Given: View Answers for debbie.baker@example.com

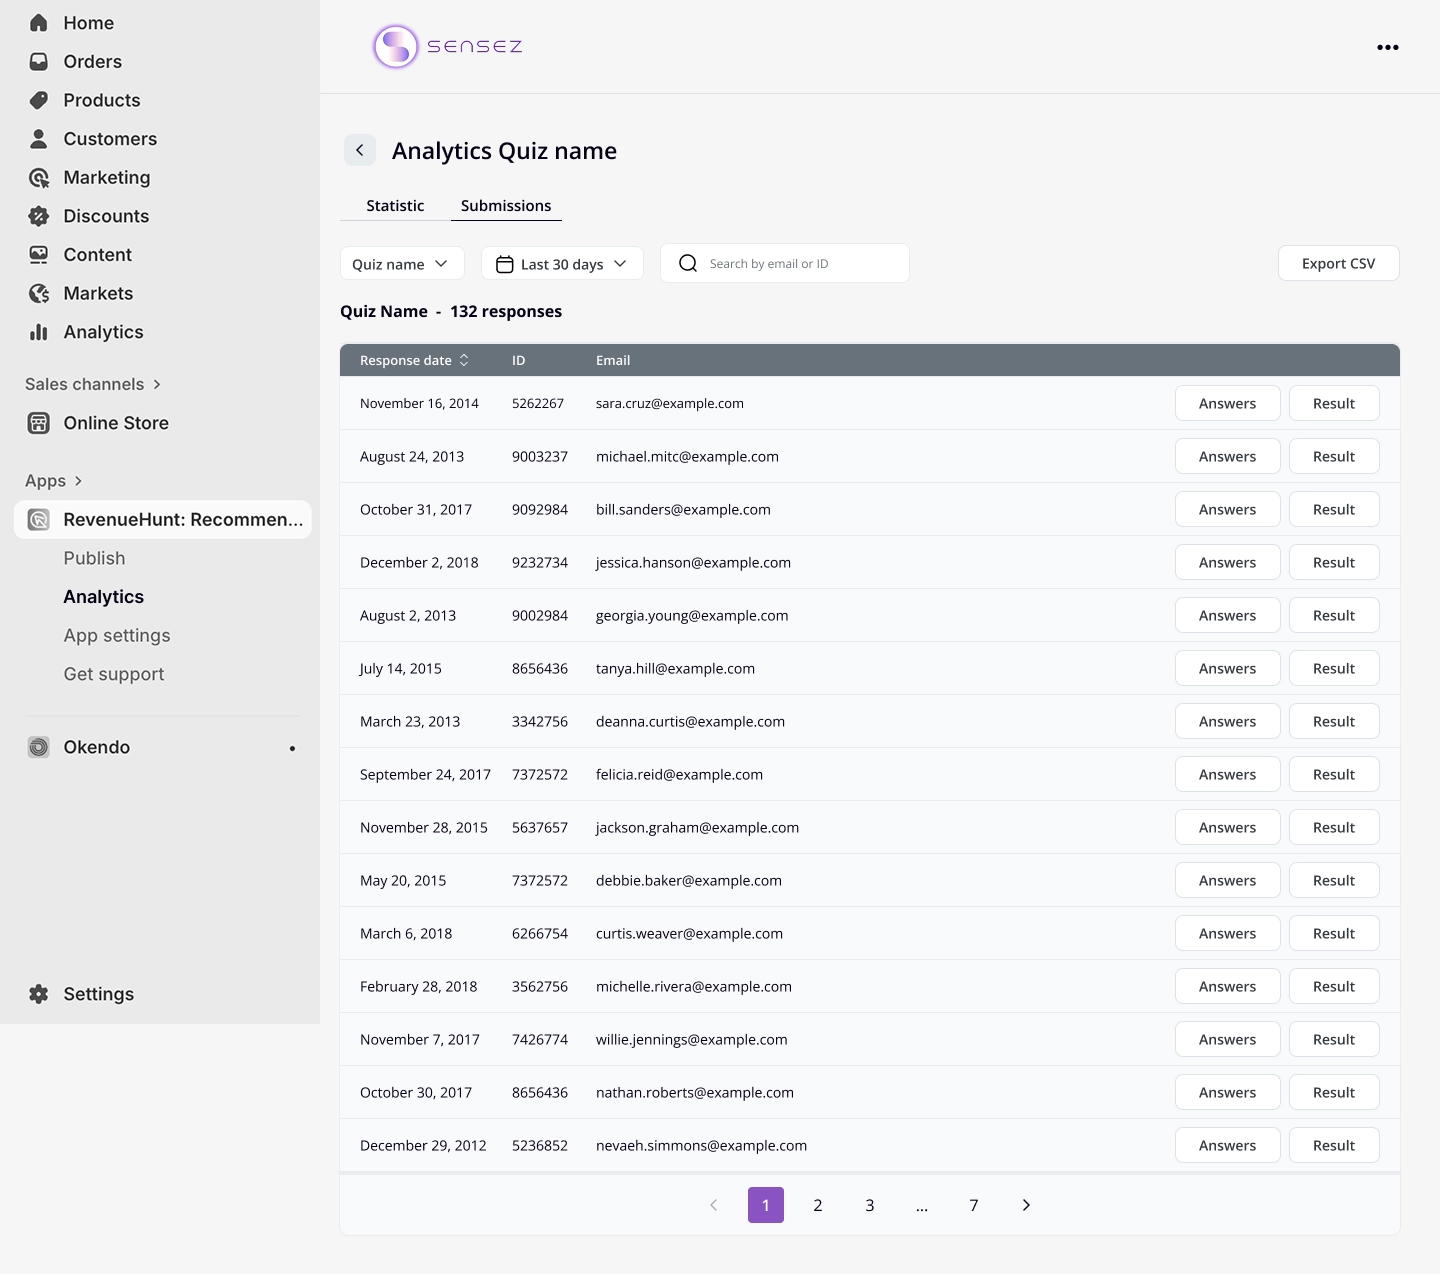Looking at the screenshot, I should point(1227,880).
